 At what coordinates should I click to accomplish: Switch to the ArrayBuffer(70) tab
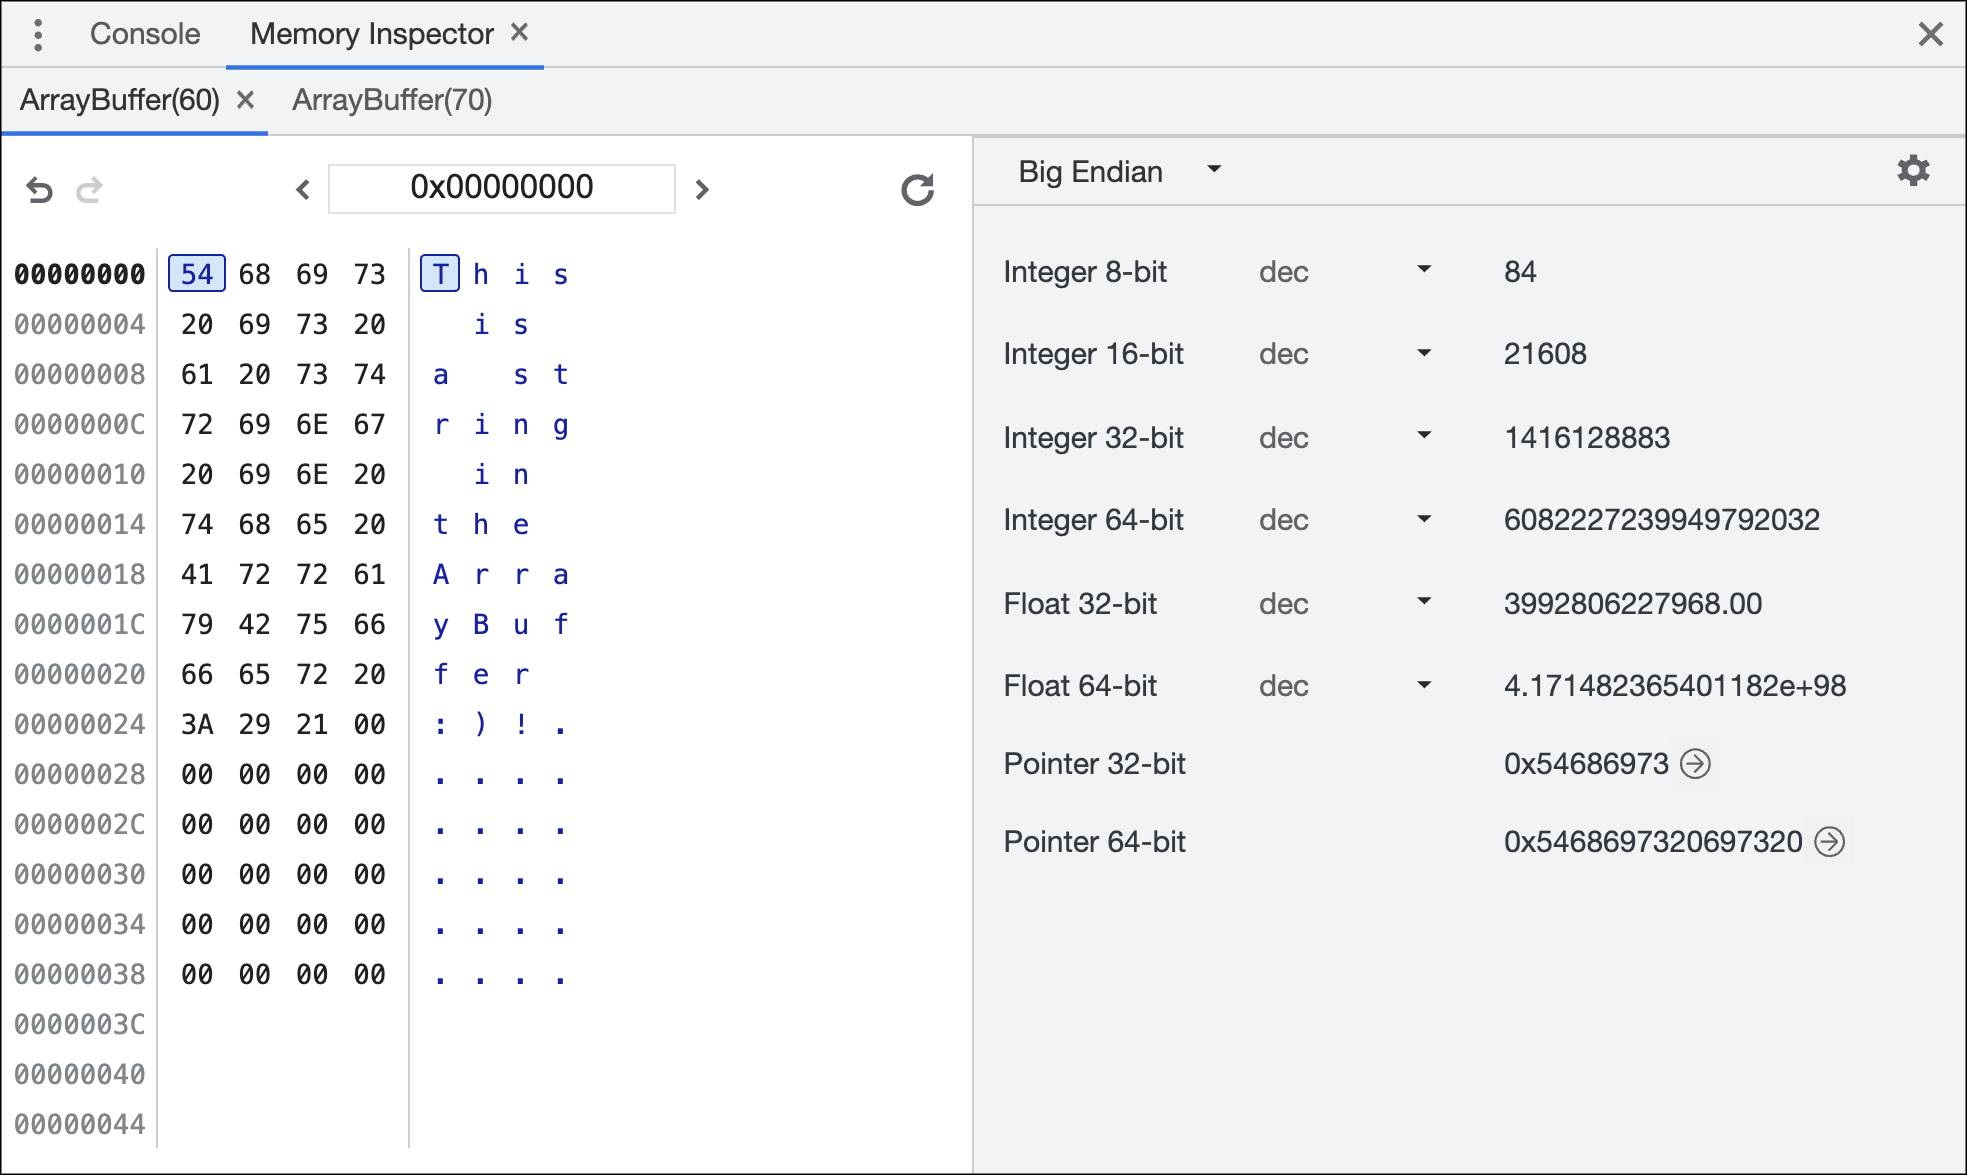point(393,99)
